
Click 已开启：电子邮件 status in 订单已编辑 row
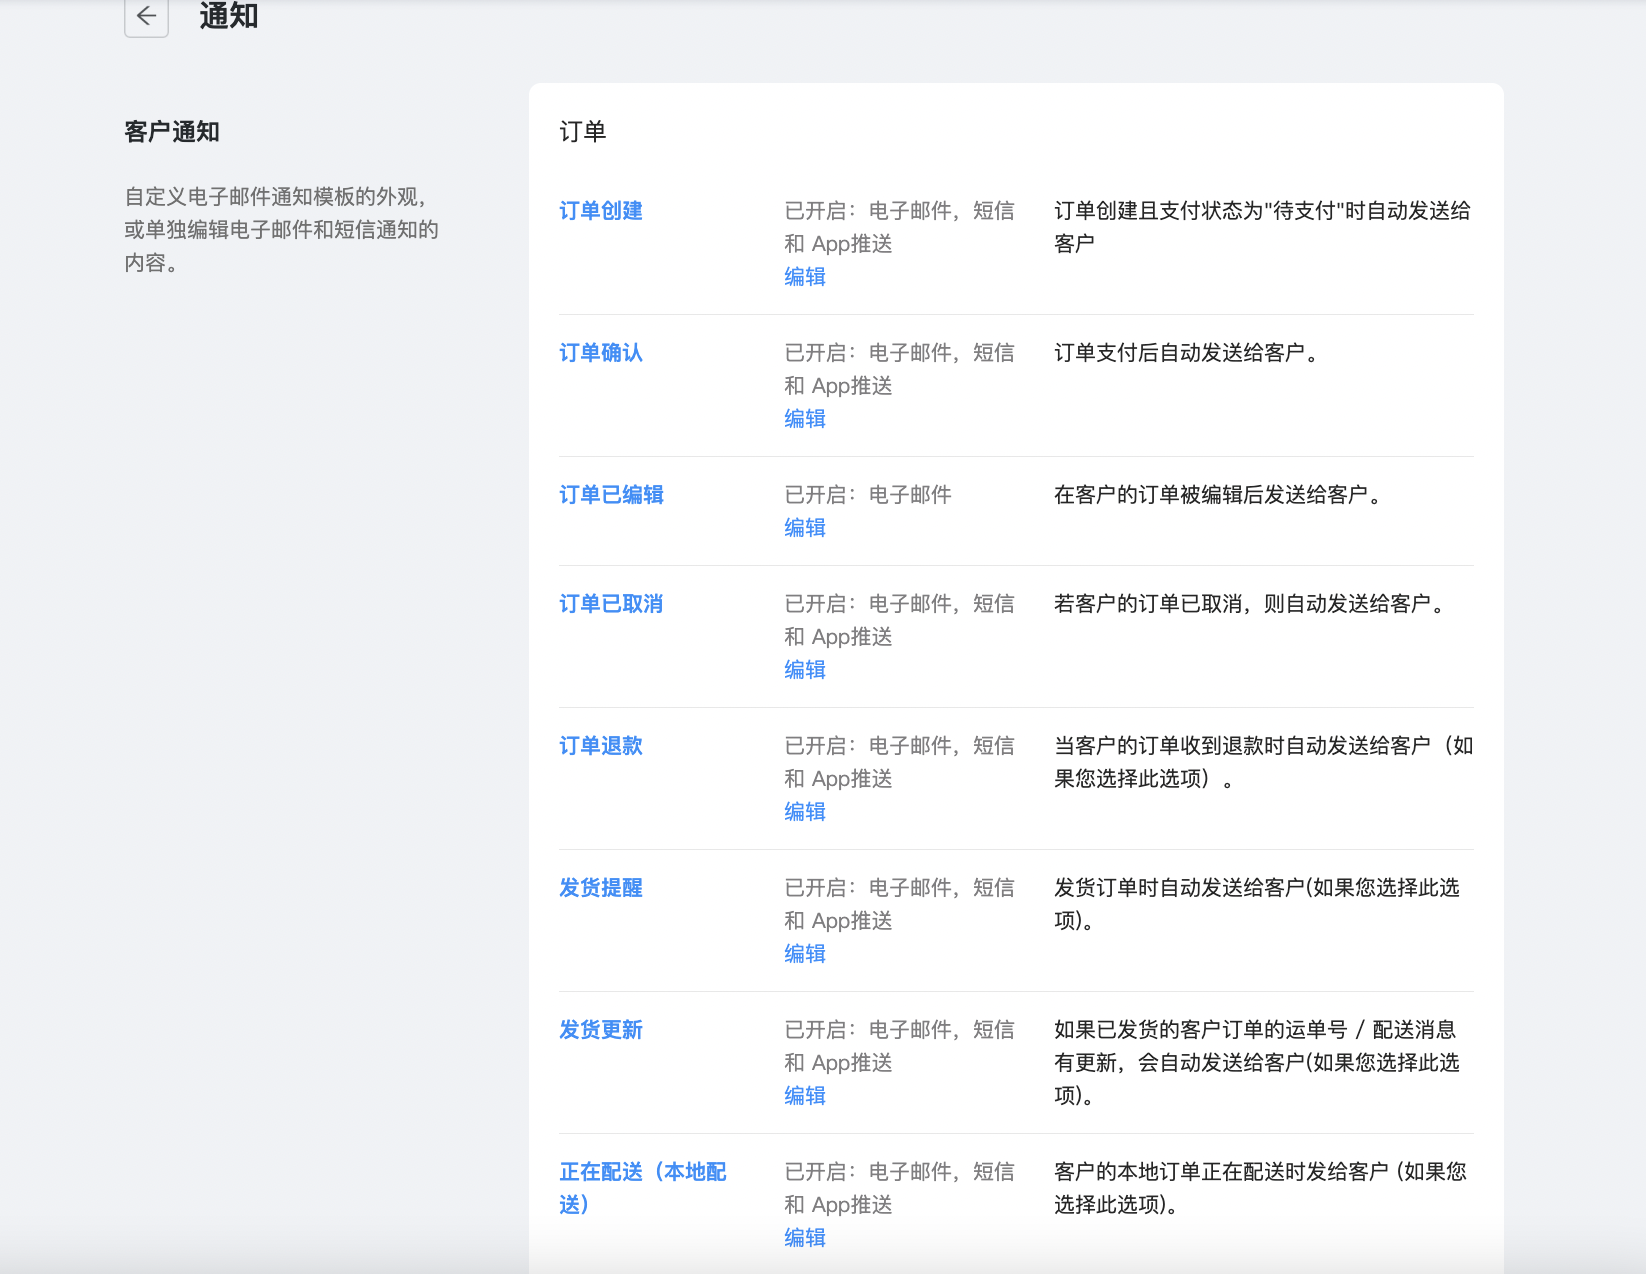pyautogui.click(x=868, y=495)
